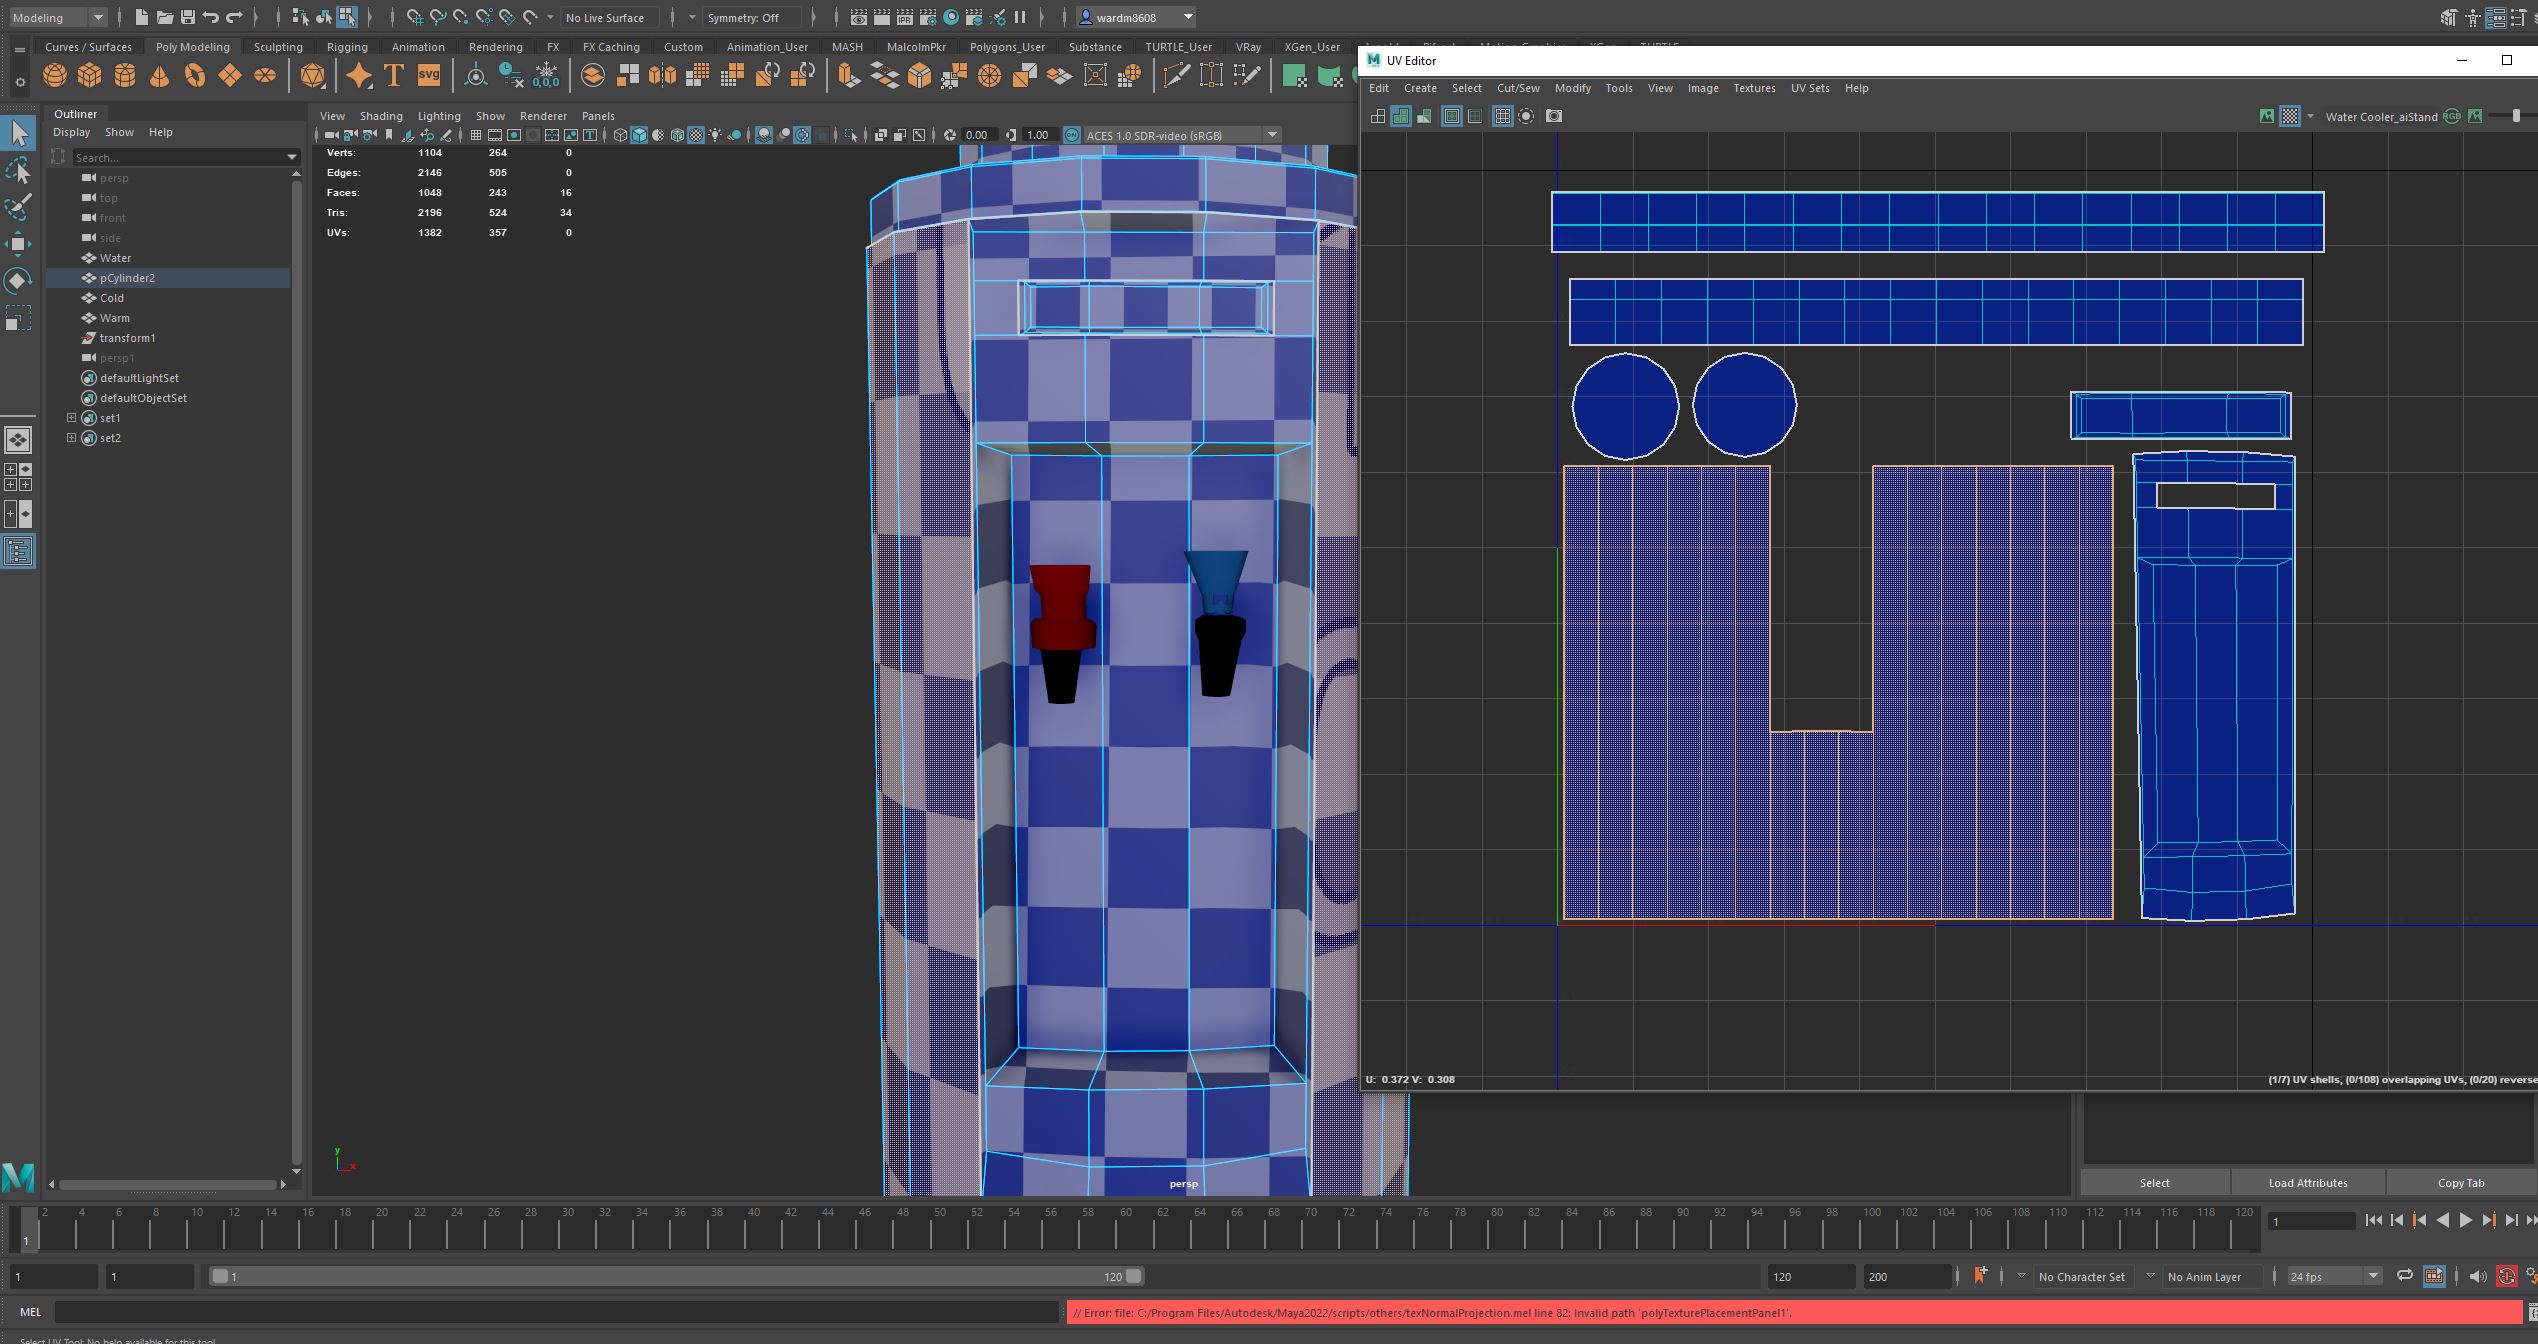2538x1344 pixels.
Task: Create a polygon sphere from the shelf
Action: (55, 76)
